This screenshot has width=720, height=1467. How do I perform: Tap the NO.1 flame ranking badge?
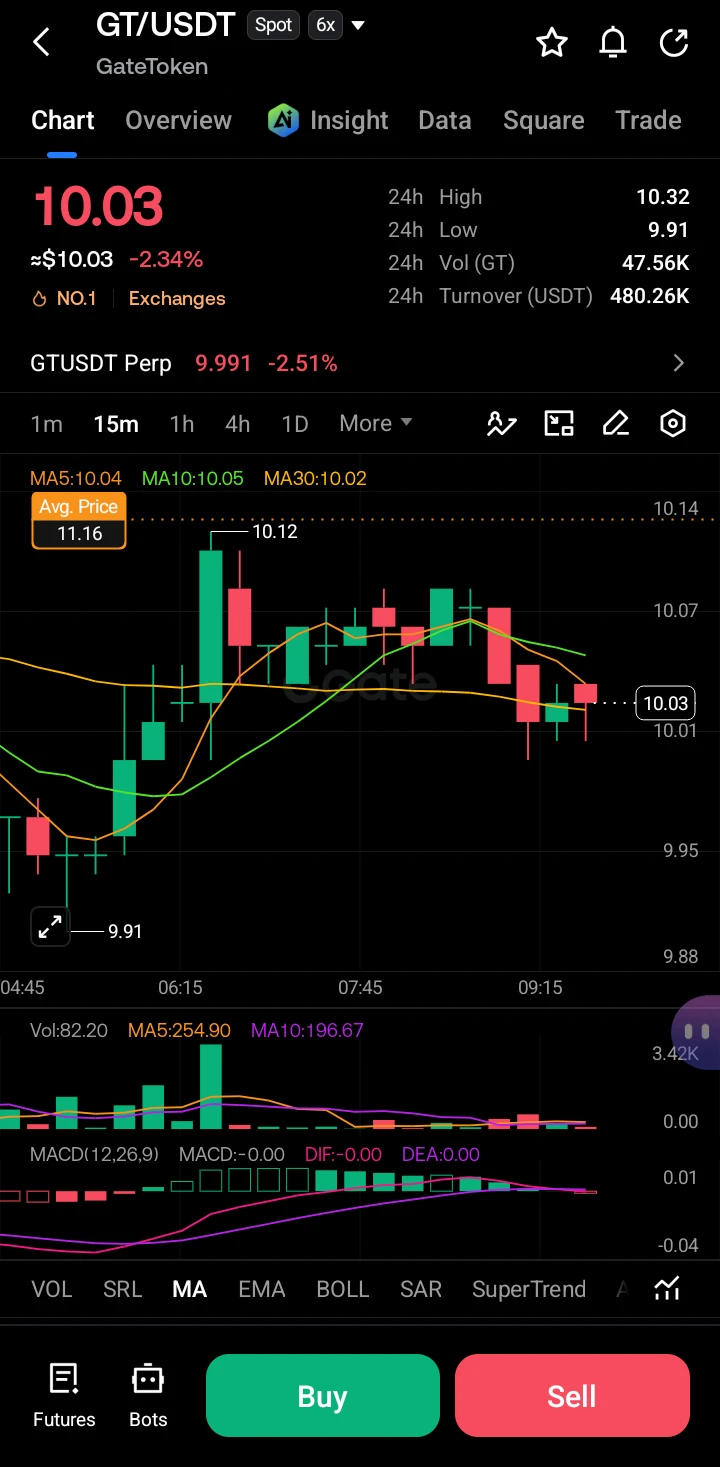click(x=64, y=298)
